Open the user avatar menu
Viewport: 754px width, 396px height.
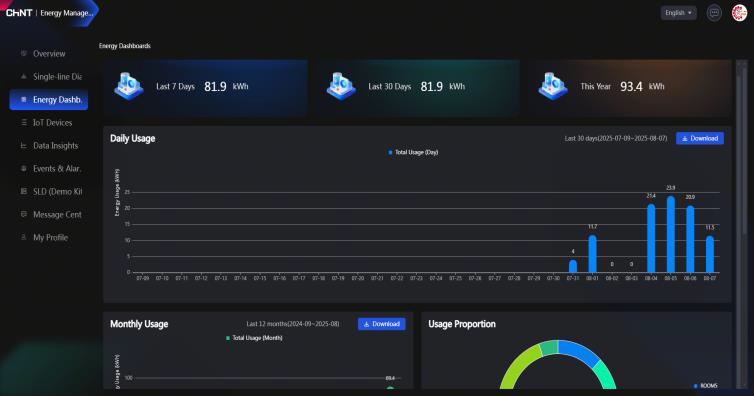coord(739,13)
